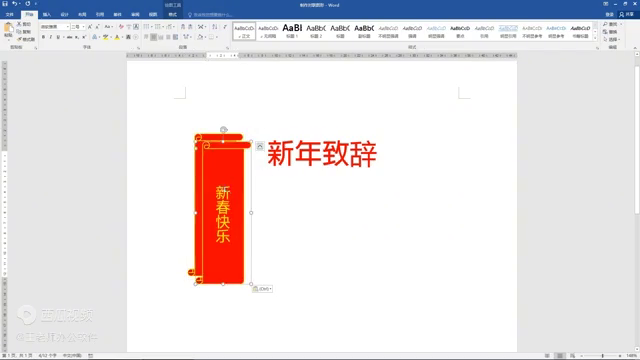The width and height of the screenshot is (640, 360).
Task: Toggle Superscript formatting
Action: tap(84, 37)
